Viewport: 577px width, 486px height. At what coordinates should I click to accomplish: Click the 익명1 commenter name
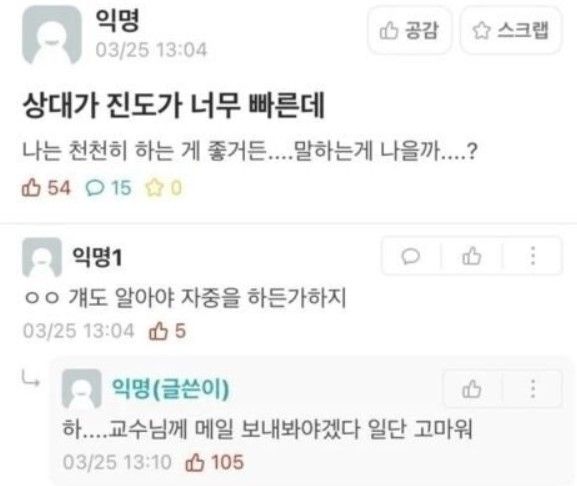97,257
